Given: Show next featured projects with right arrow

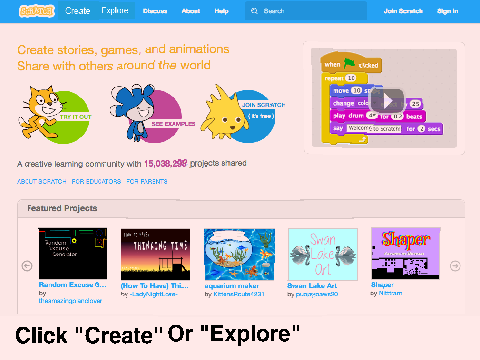Looking at the screenshot, I should [x=455, y=266].
